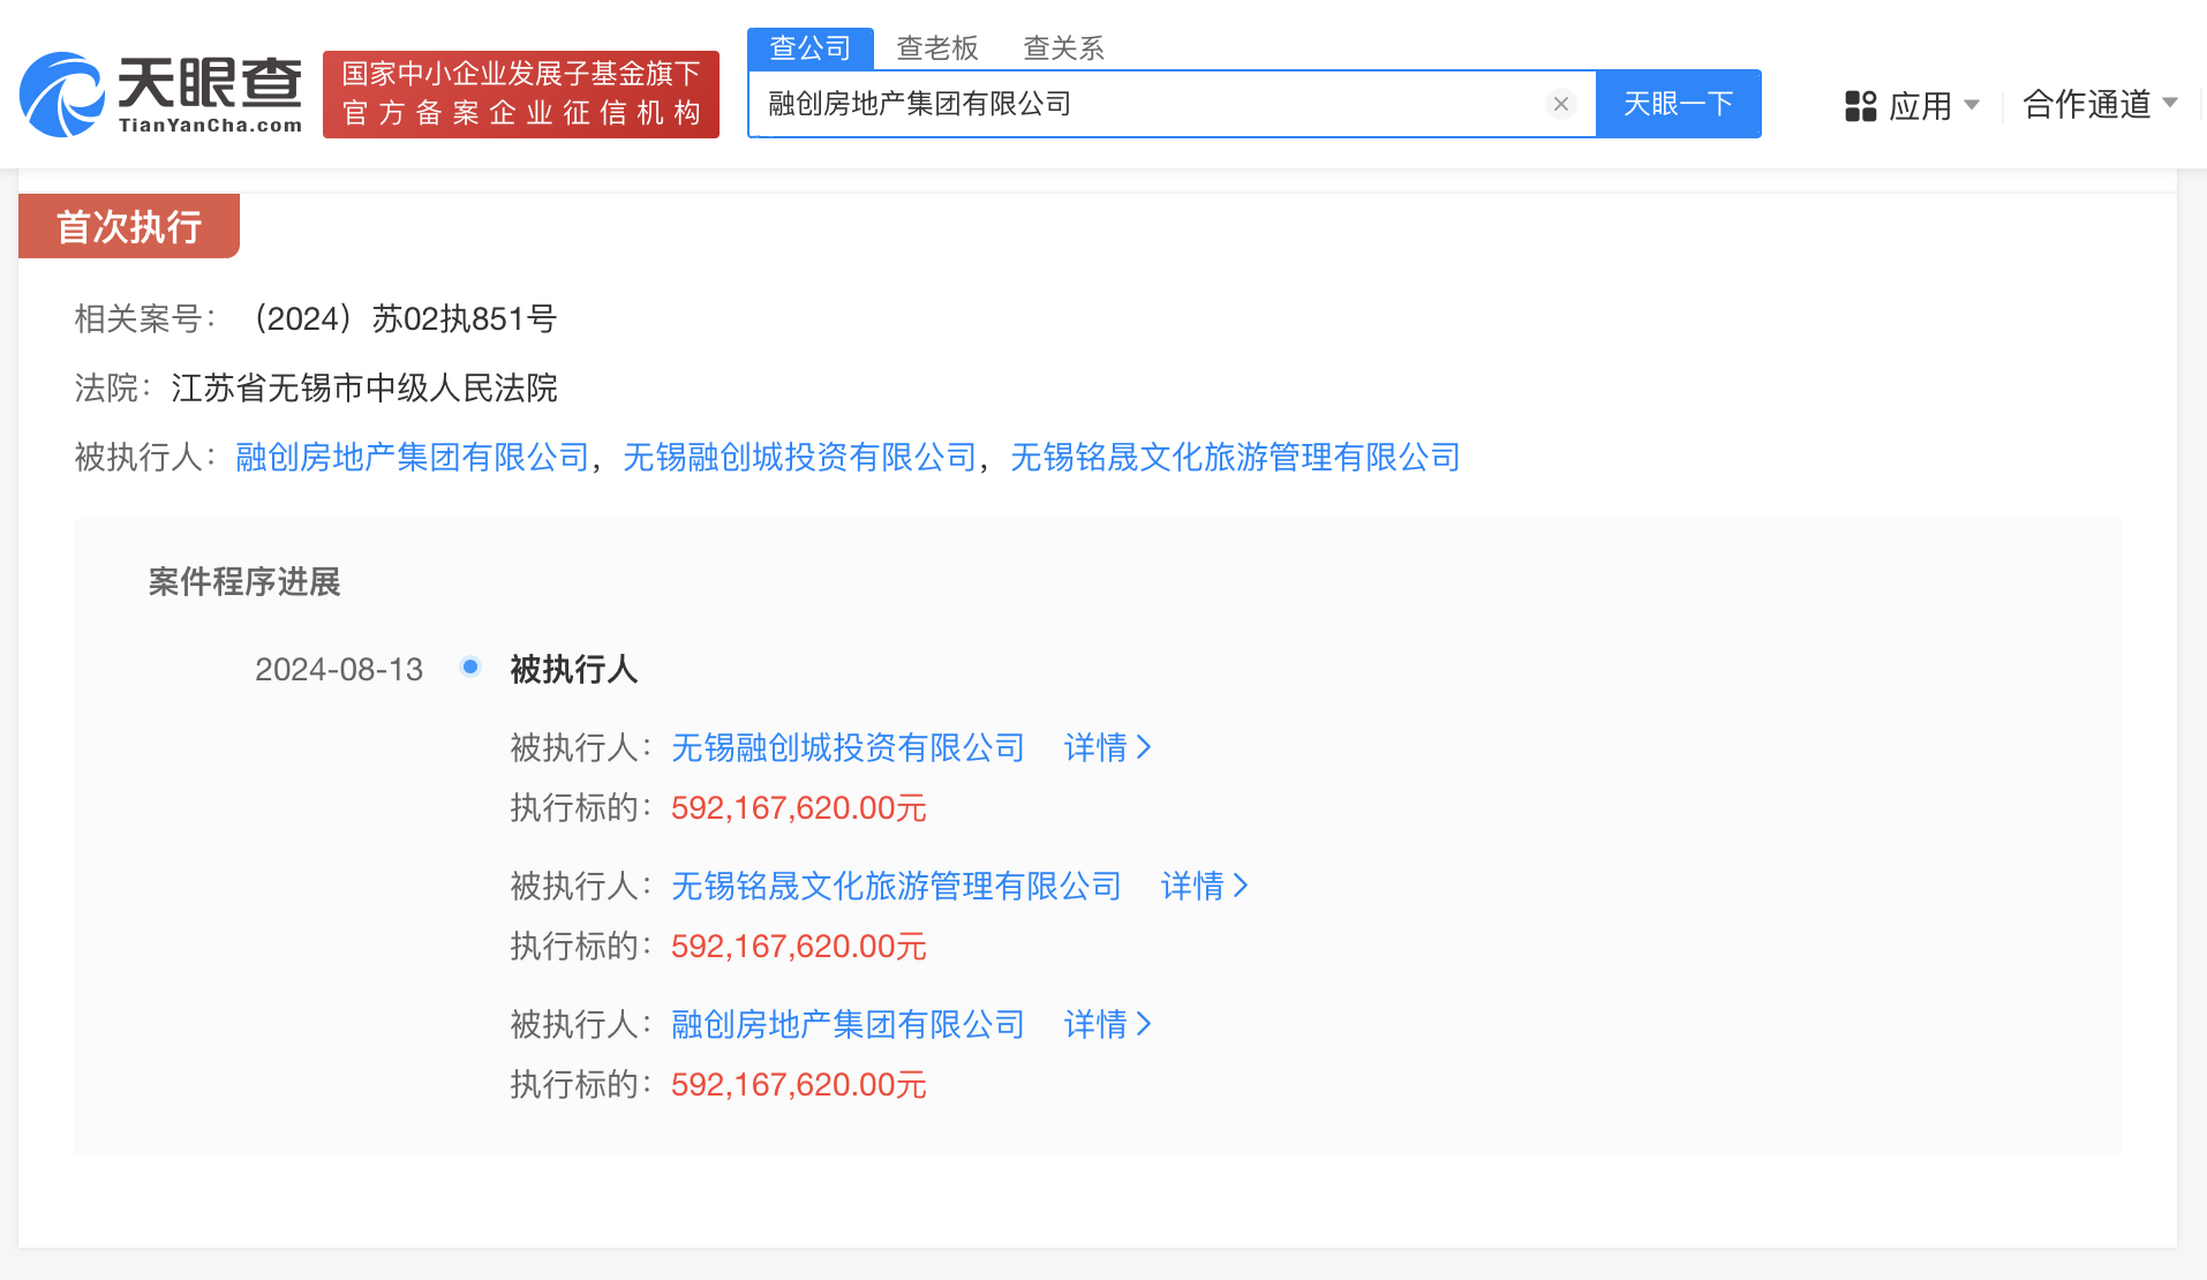View 详情 for 融创房地产集团有限公司
Screen dimensions: 2207x1280
click(x=1108, y=1024)
